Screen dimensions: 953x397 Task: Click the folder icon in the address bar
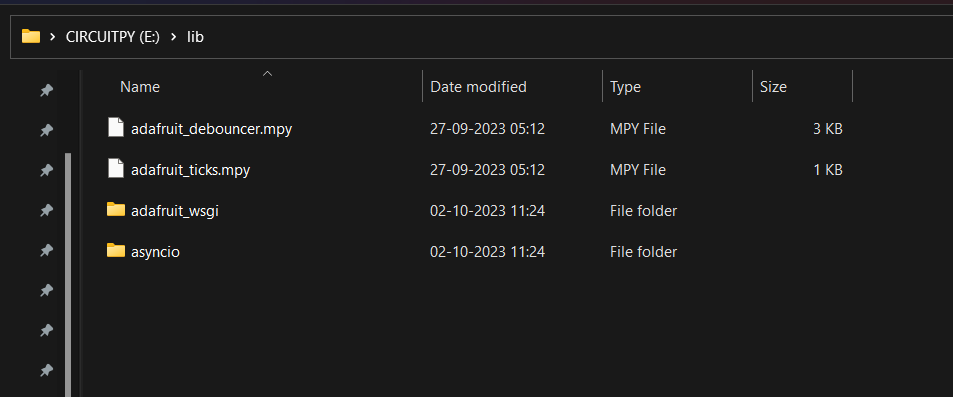[x=31, y=36]
